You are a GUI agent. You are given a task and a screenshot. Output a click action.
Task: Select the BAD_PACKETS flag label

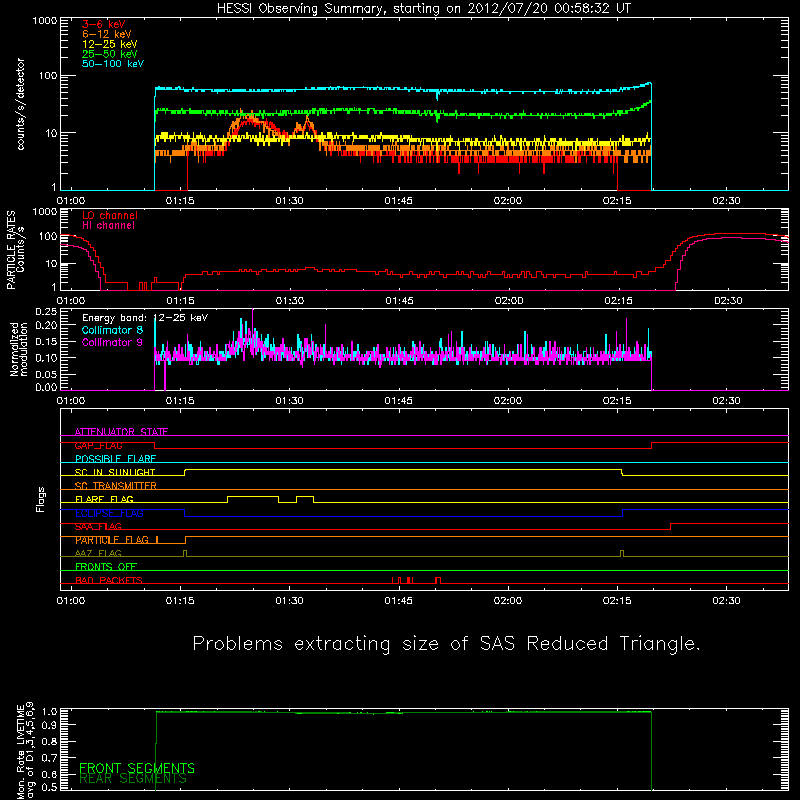point(109,581)
